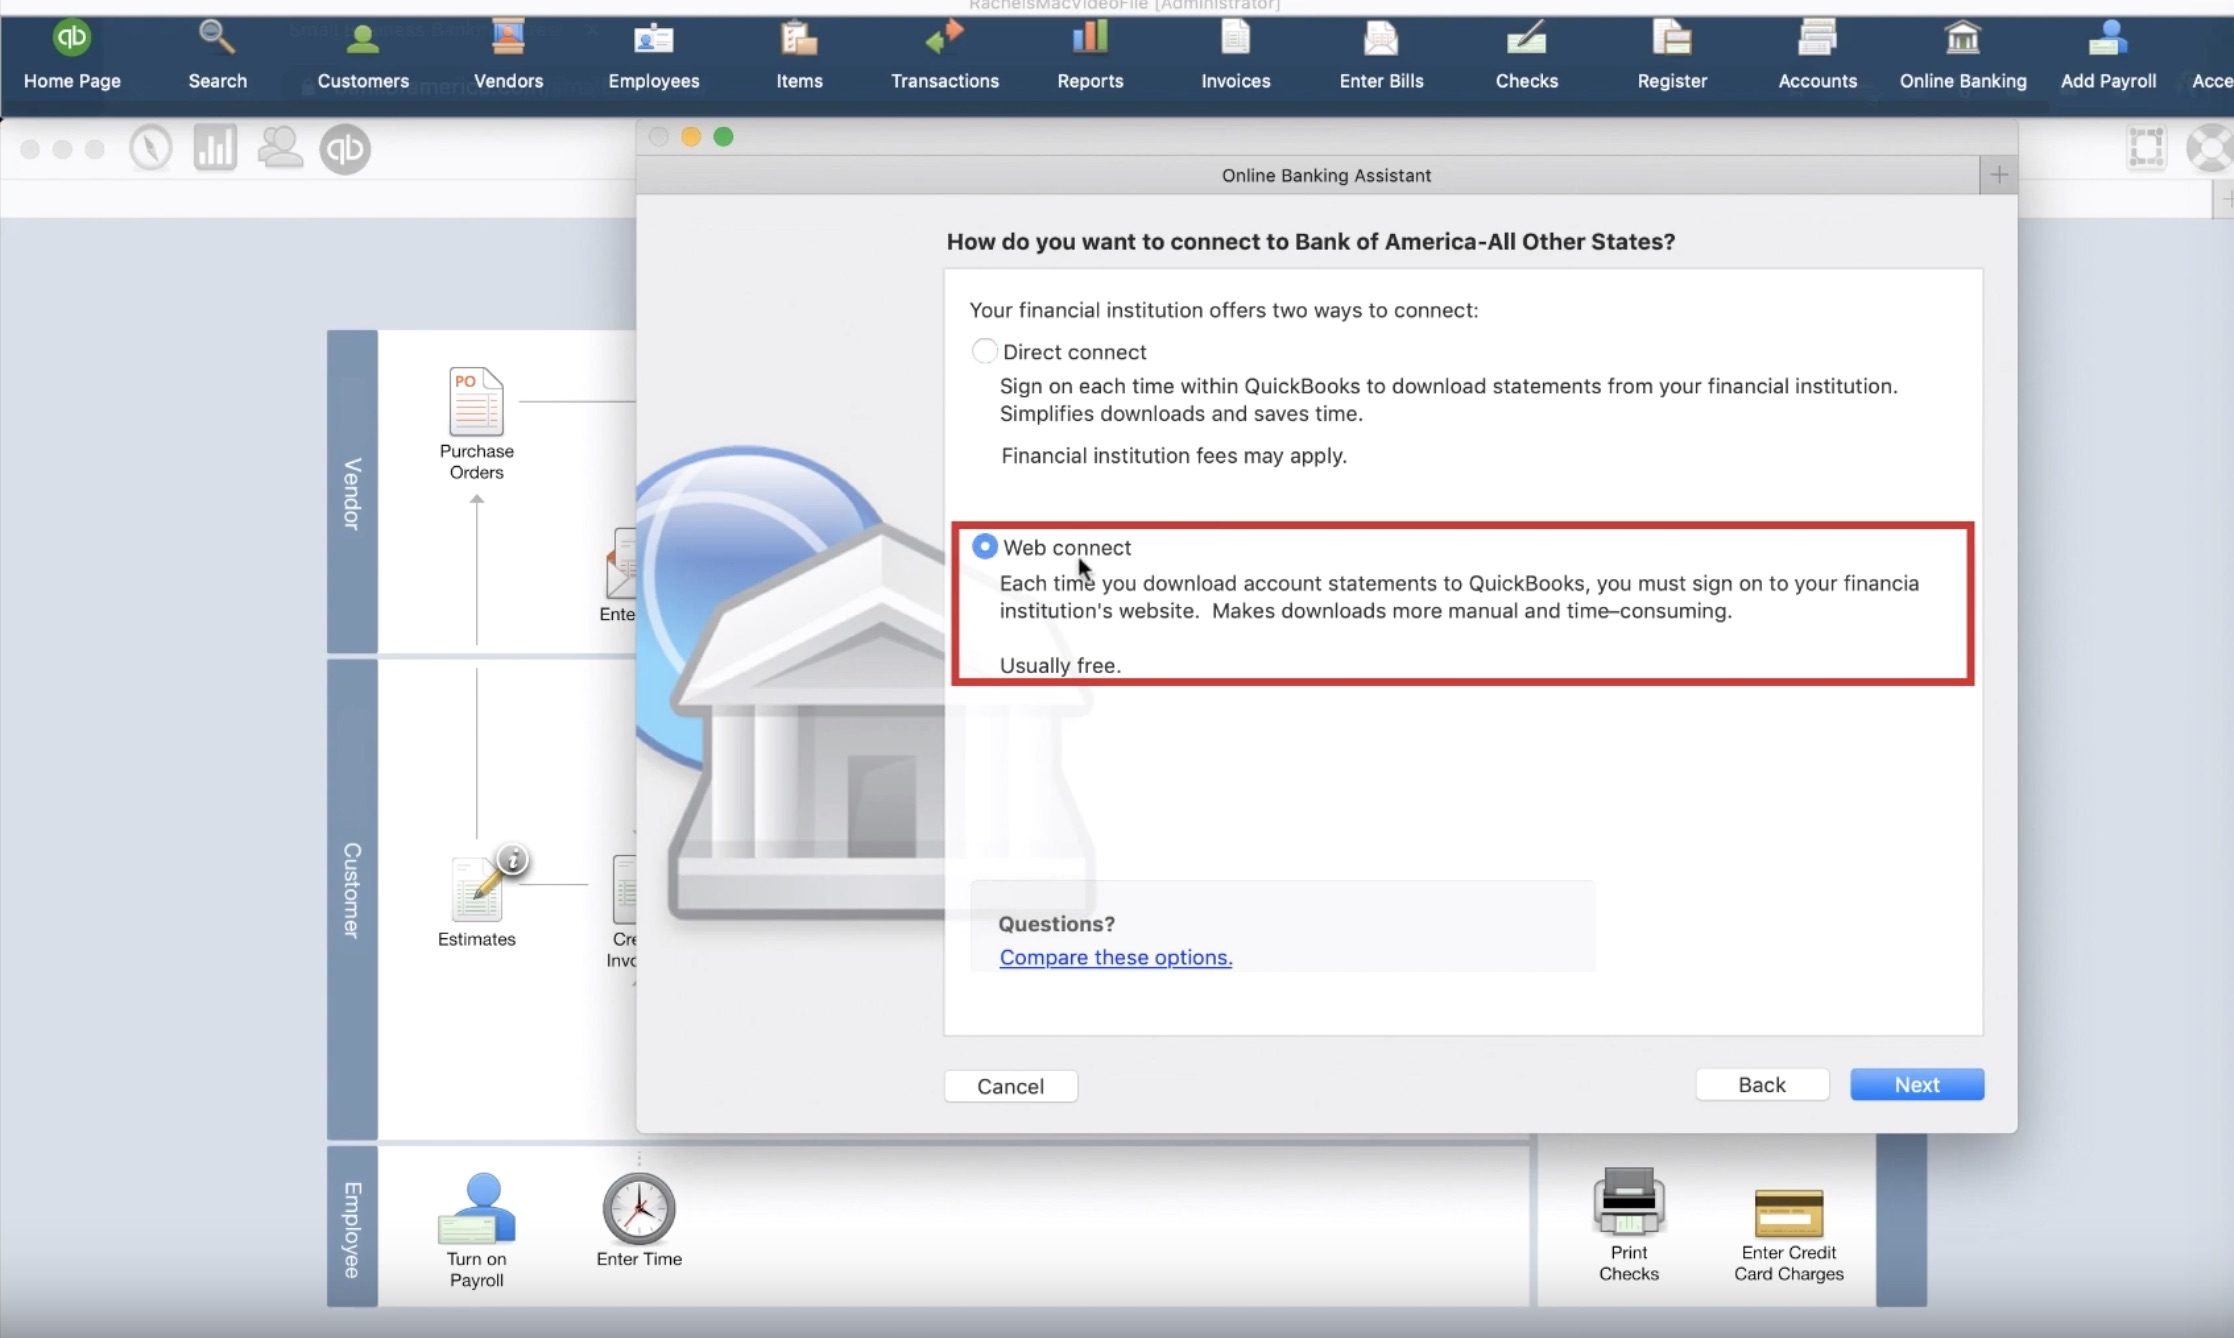Screen dimensions: 2234x1338
Task: Click the clock icon in the Home Page window
Action: [151, 149]
